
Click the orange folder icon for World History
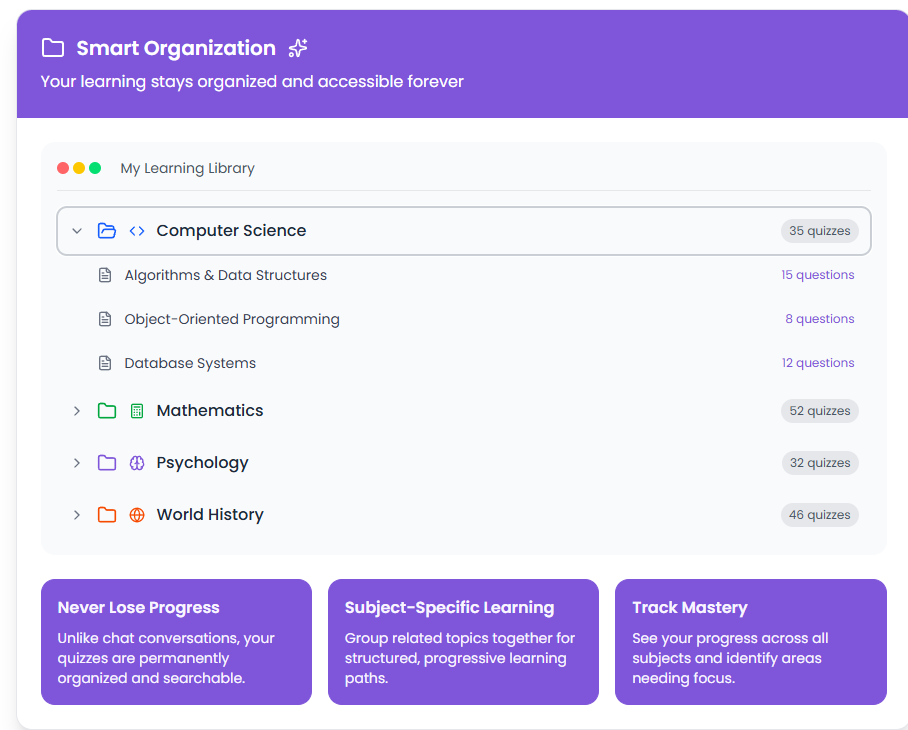tap(107, 515)
